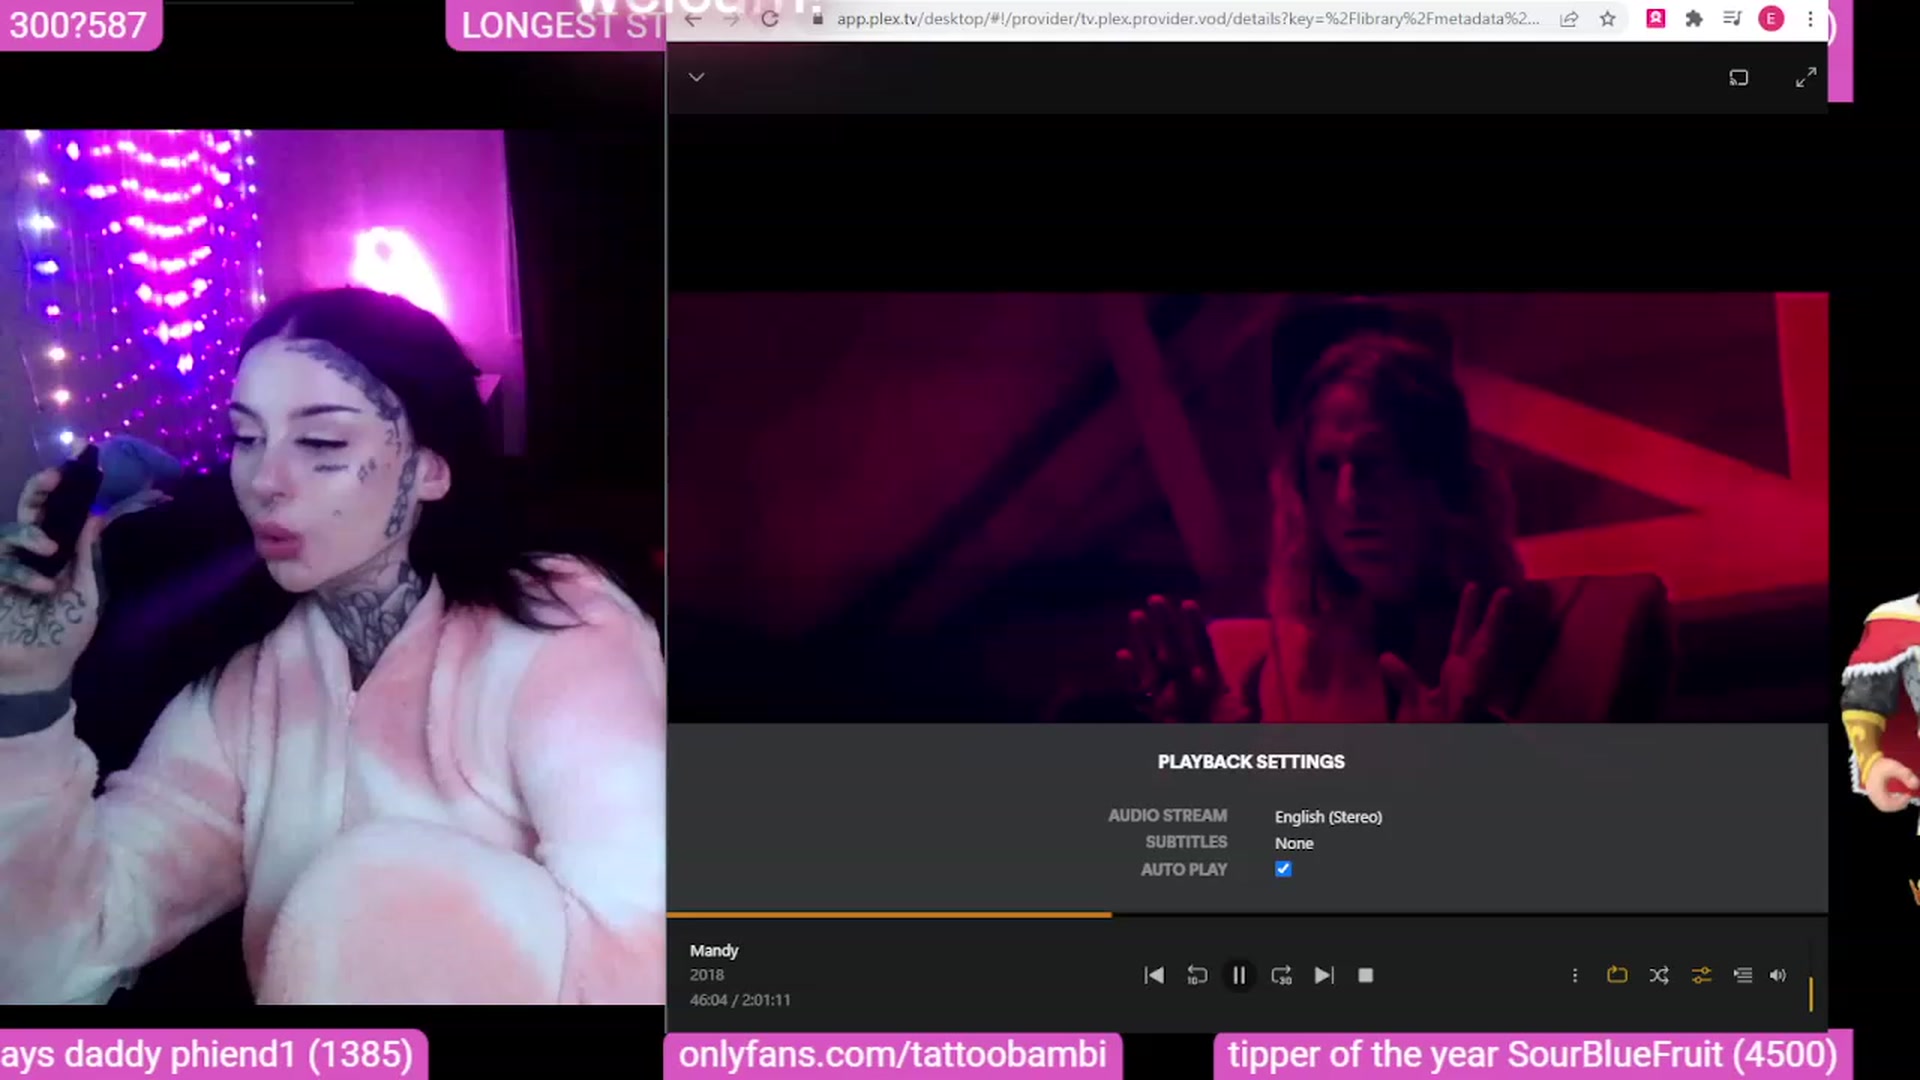Pause the Mandy movie playback
Image resolution: width=1920 pixels, height=1080 pixels.
[1238, 975]
